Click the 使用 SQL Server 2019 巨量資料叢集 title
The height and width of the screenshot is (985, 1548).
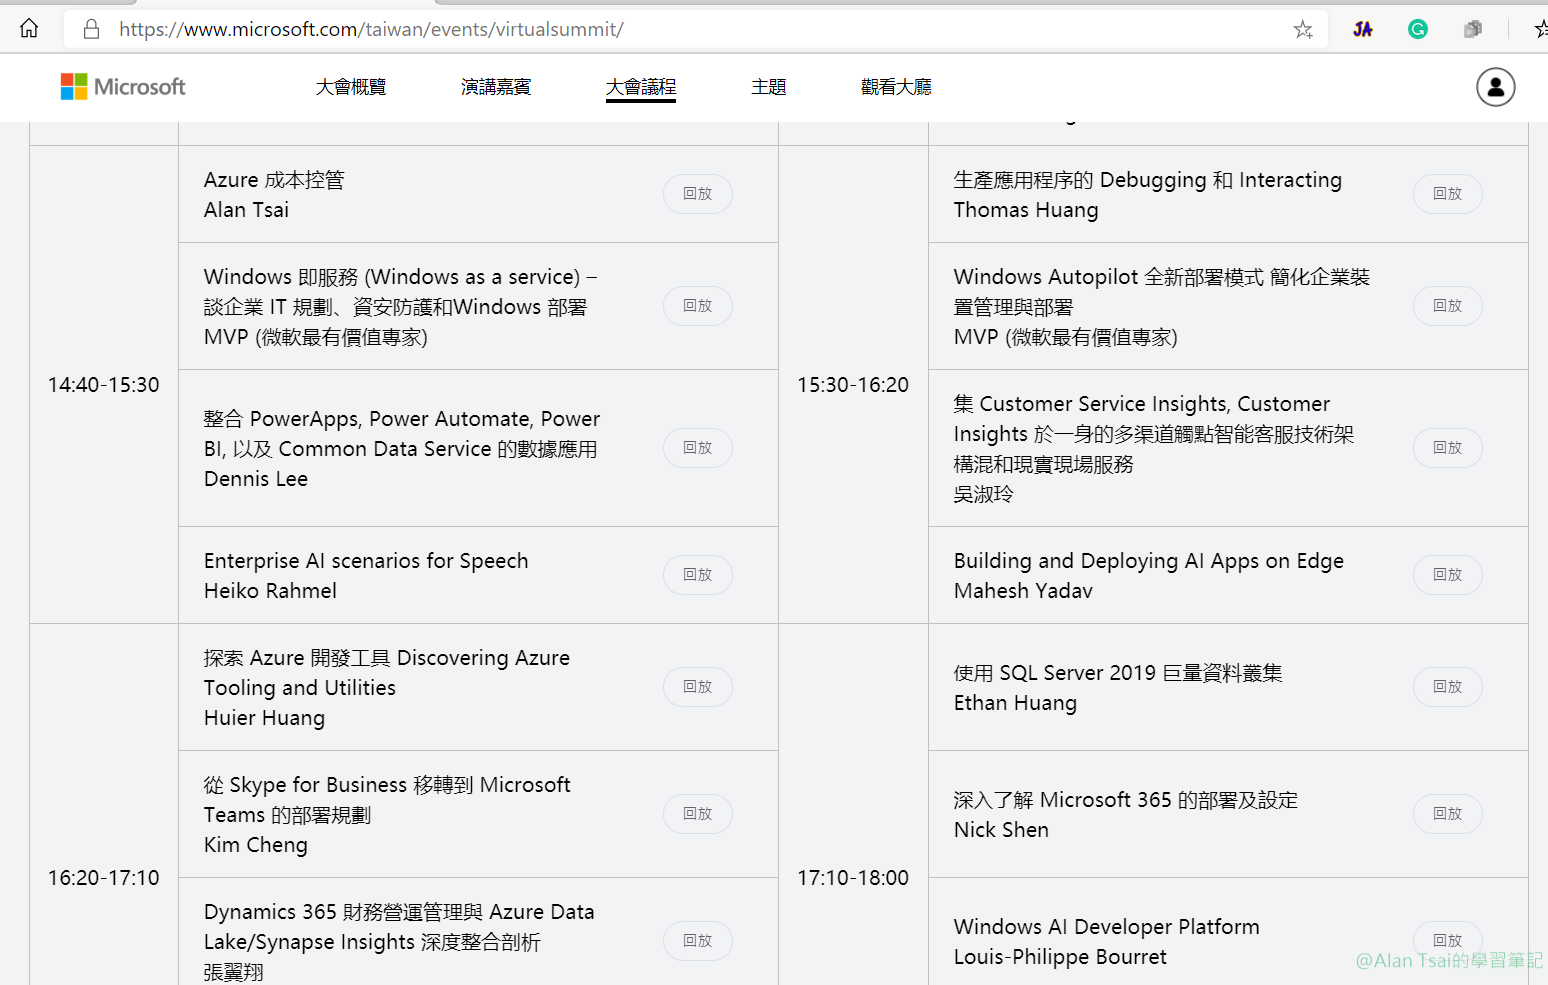tap(1118, 673)
